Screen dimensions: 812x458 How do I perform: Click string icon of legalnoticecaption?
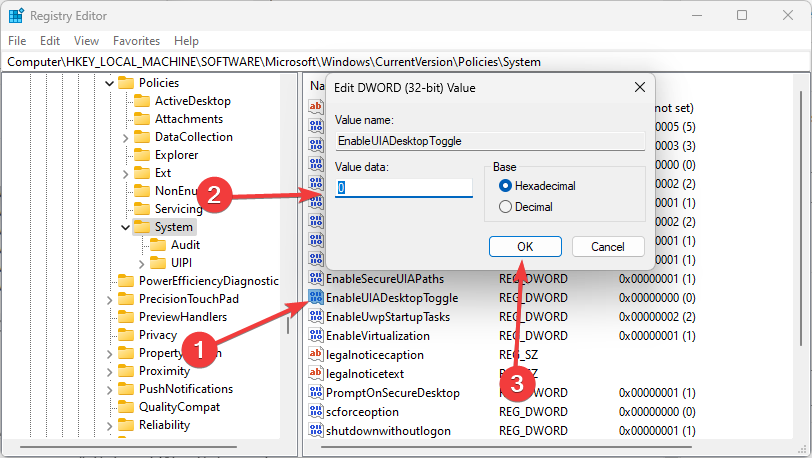[x=316, y=355]
